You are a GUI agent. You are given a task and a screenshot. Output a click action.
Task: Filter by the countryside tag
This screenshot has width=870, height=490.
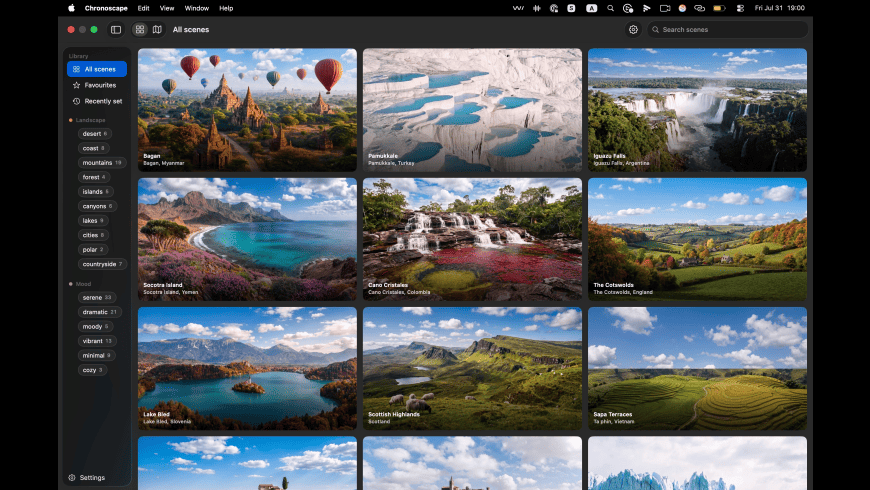102,264
